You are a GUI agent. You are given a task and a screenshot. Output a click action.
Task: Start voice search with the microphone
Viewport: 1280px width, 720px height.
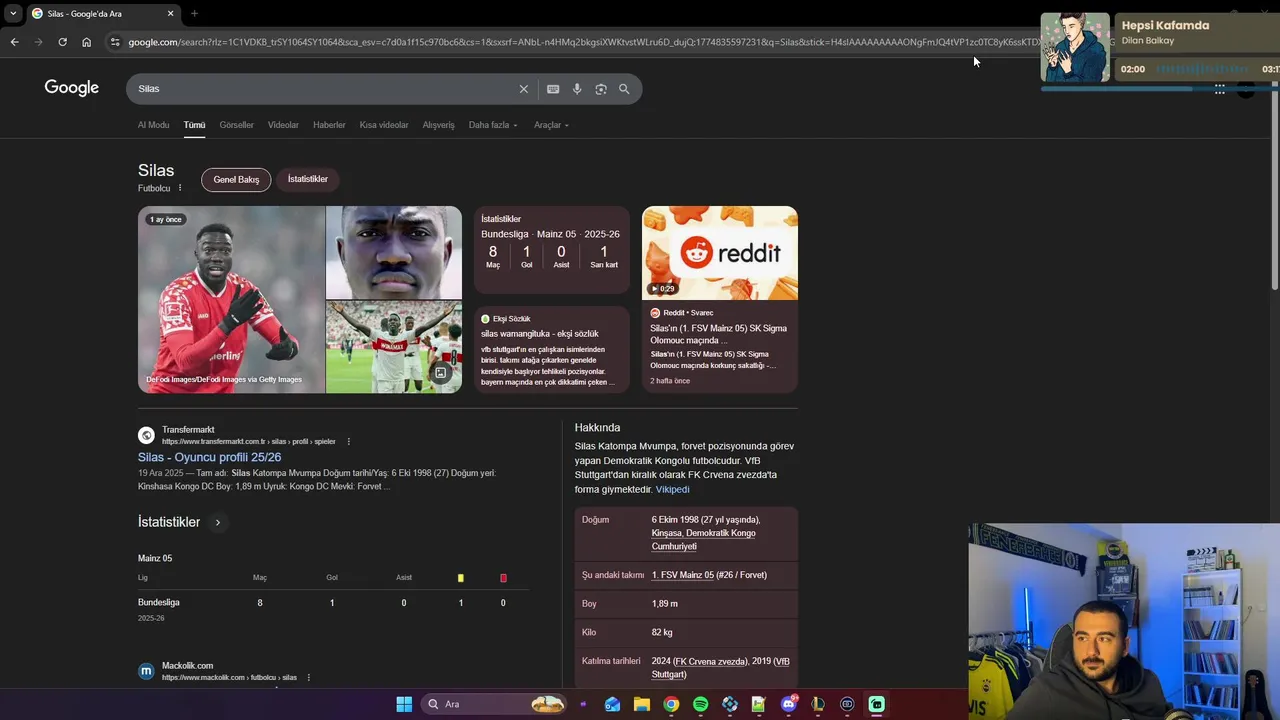[577, 89]
